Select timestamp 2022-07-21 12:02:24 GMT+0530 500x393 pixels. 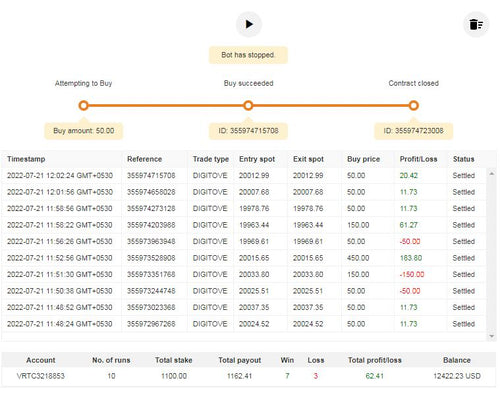pyautogui.click(x=60, y=176)
